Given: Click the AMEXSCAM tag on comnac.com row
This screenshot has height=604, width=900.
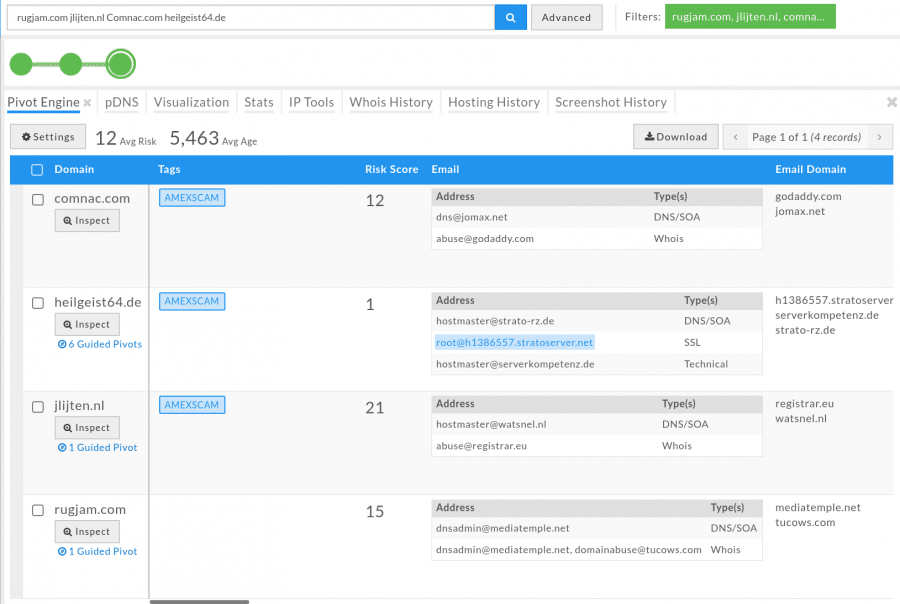Looking at the screenshot, I should 192,198.
